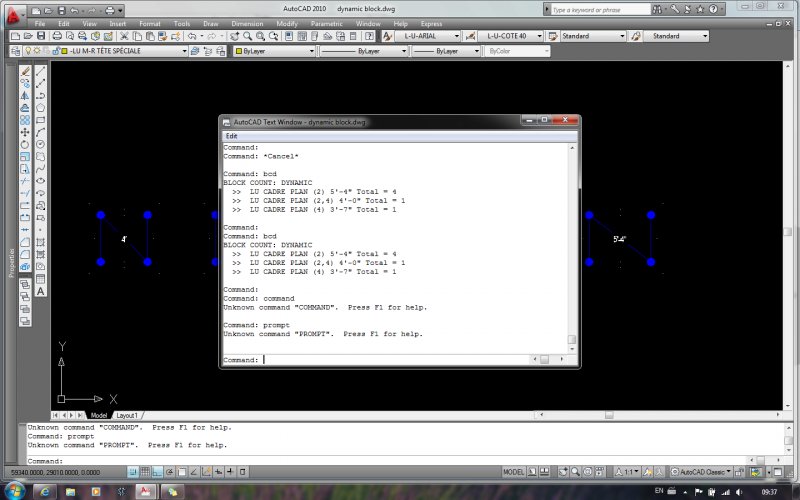The width and height of the screenshot is (800, 500).
Task: Click the Cut scissors icon
Action: tap(124, 36)
